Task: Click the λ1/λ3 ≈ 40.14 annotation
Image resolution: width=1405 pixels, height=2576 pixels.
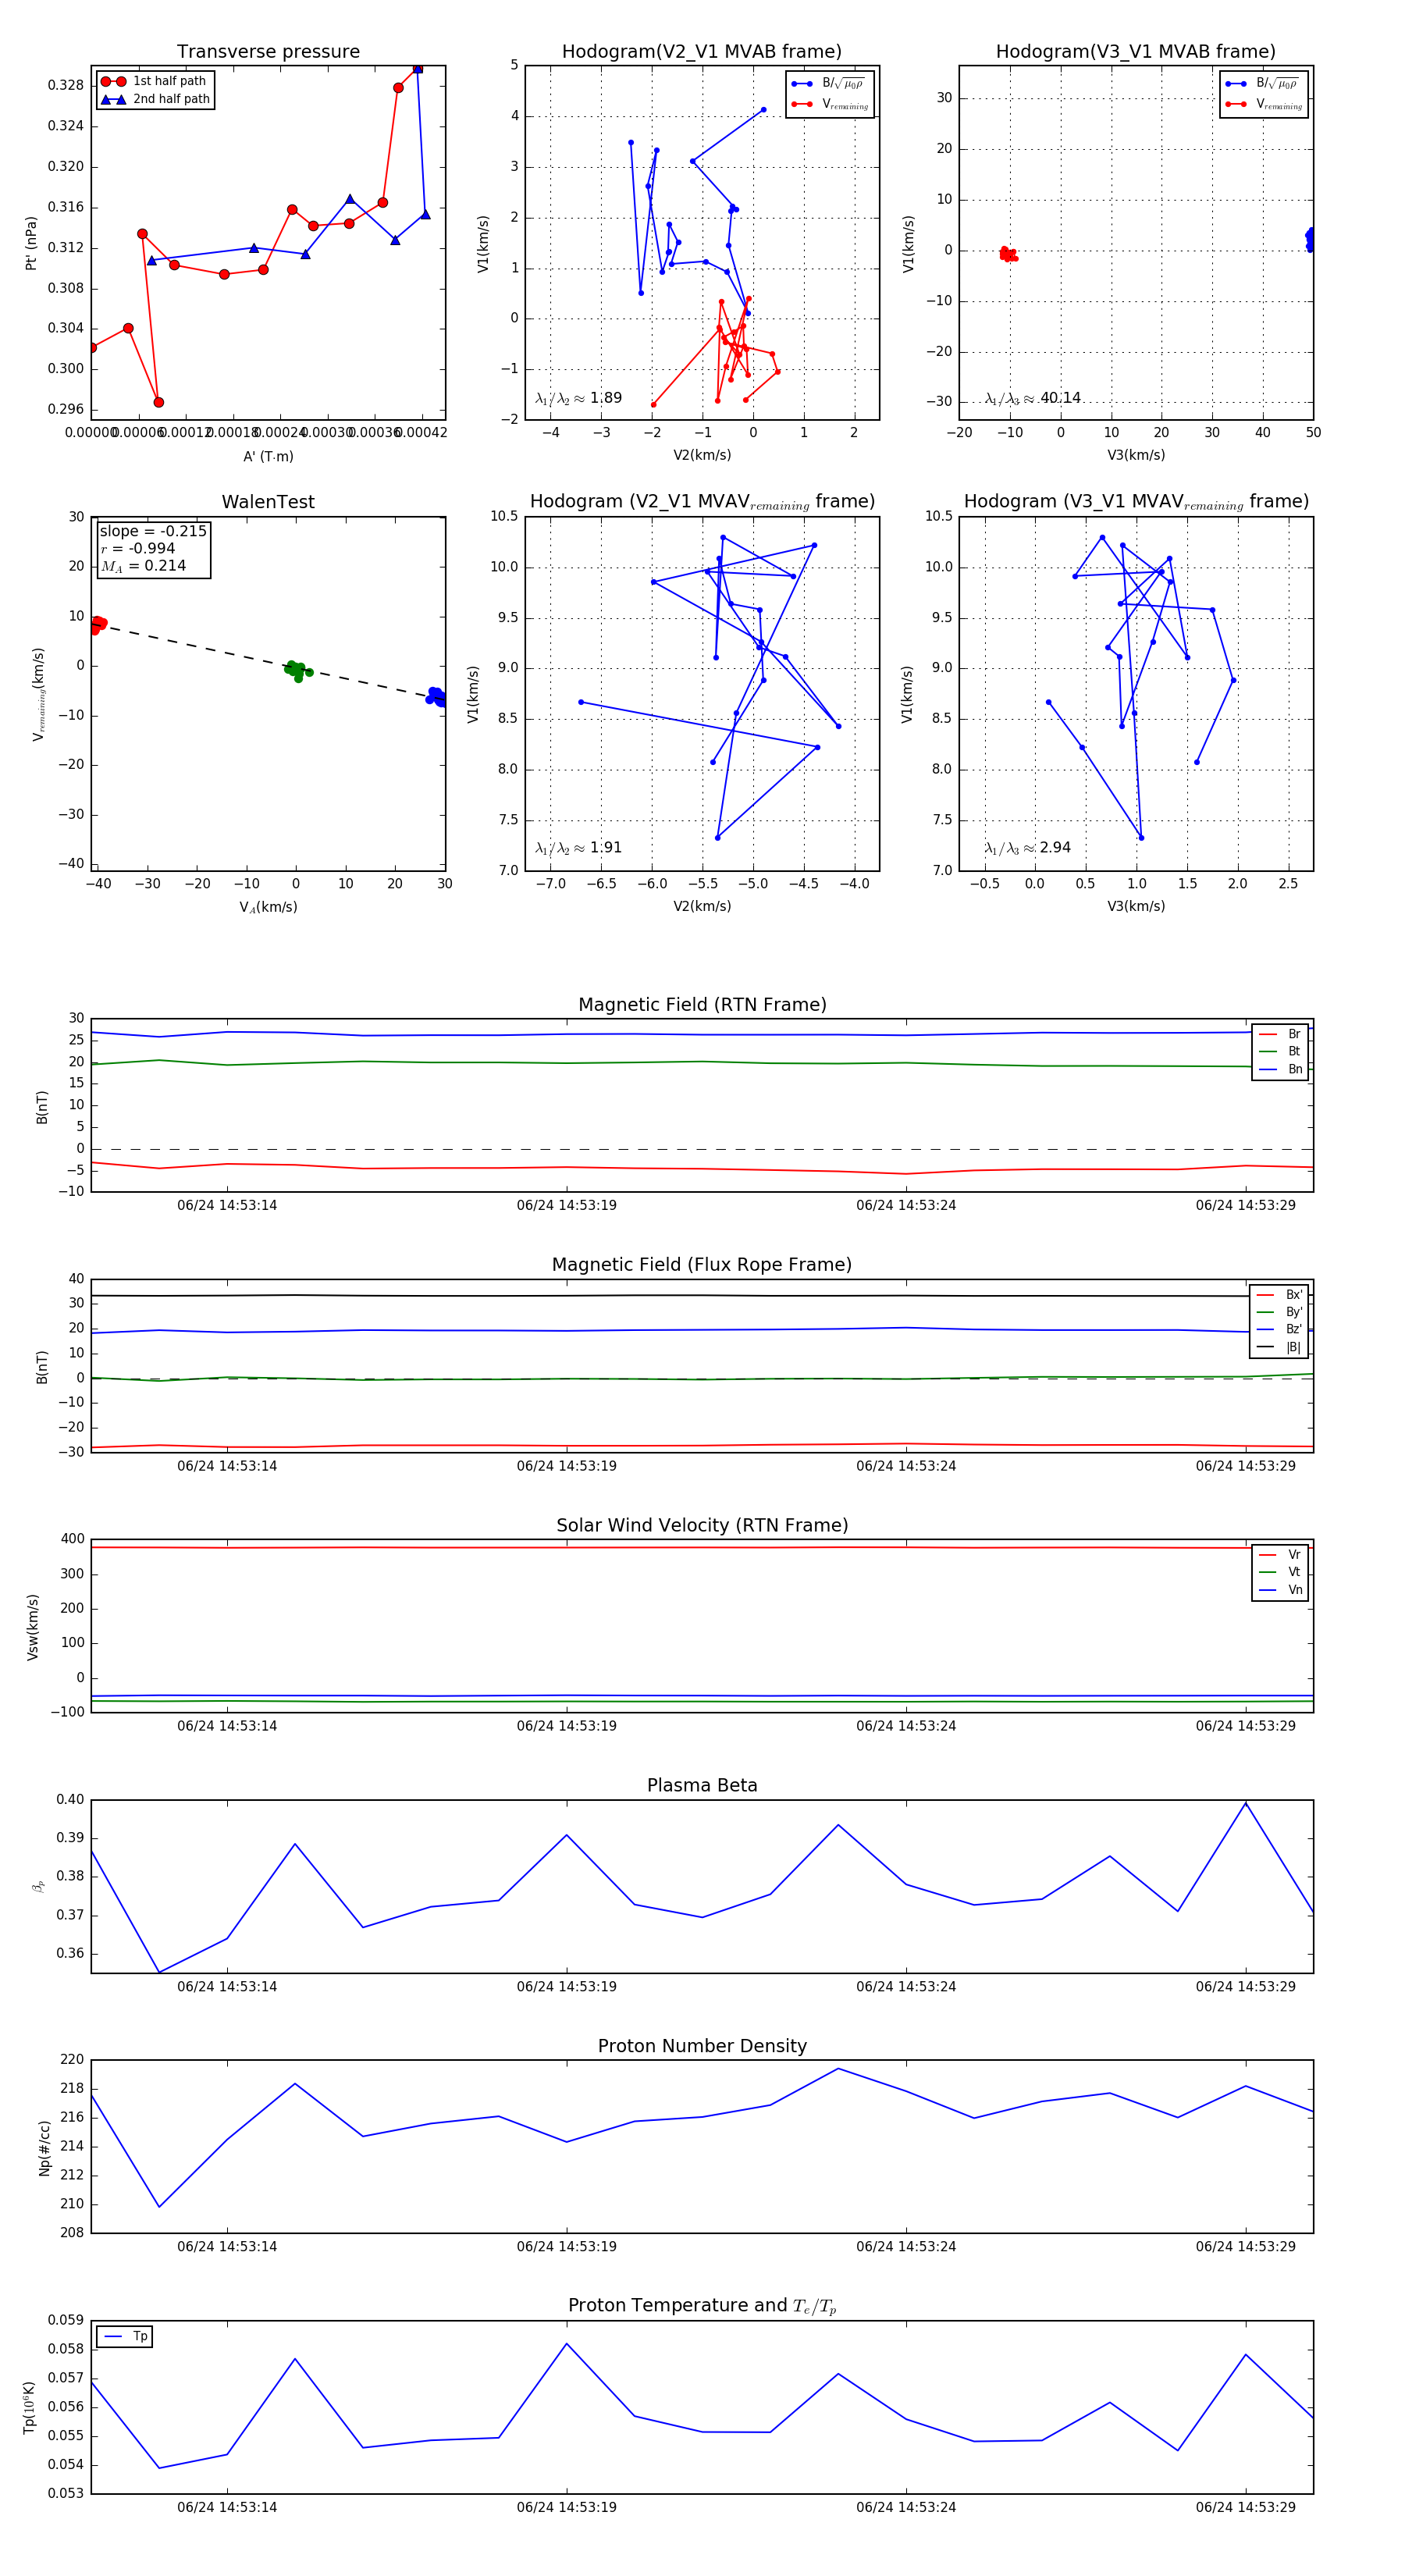Action: click(x=1032, y=398)
